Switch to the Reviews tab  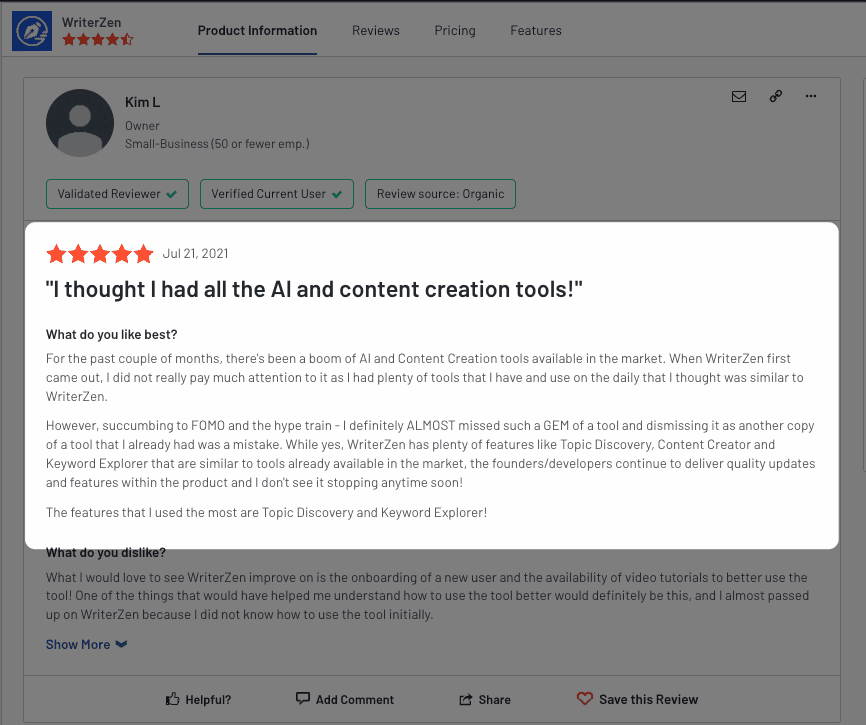pos(376,30)
